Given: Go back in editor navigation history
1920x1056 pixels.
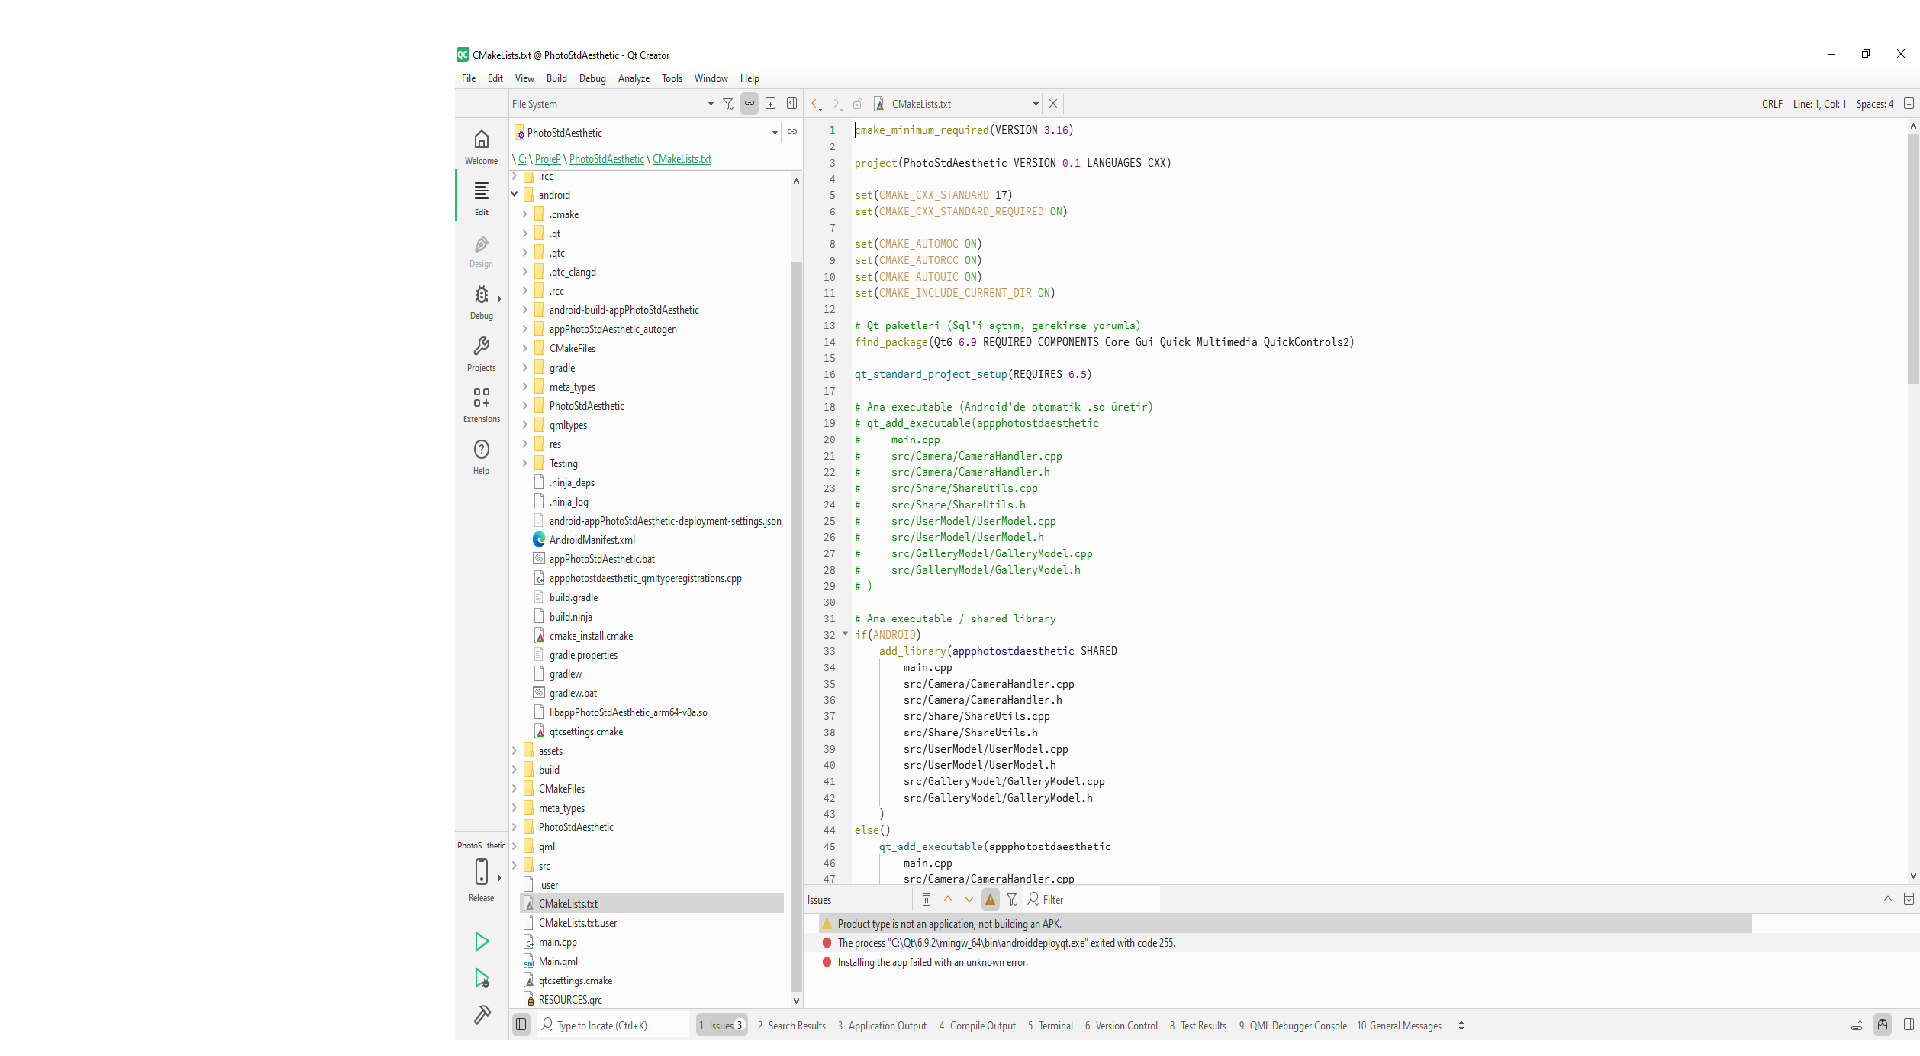Looking at the screenshot, I should coord(816,103).
